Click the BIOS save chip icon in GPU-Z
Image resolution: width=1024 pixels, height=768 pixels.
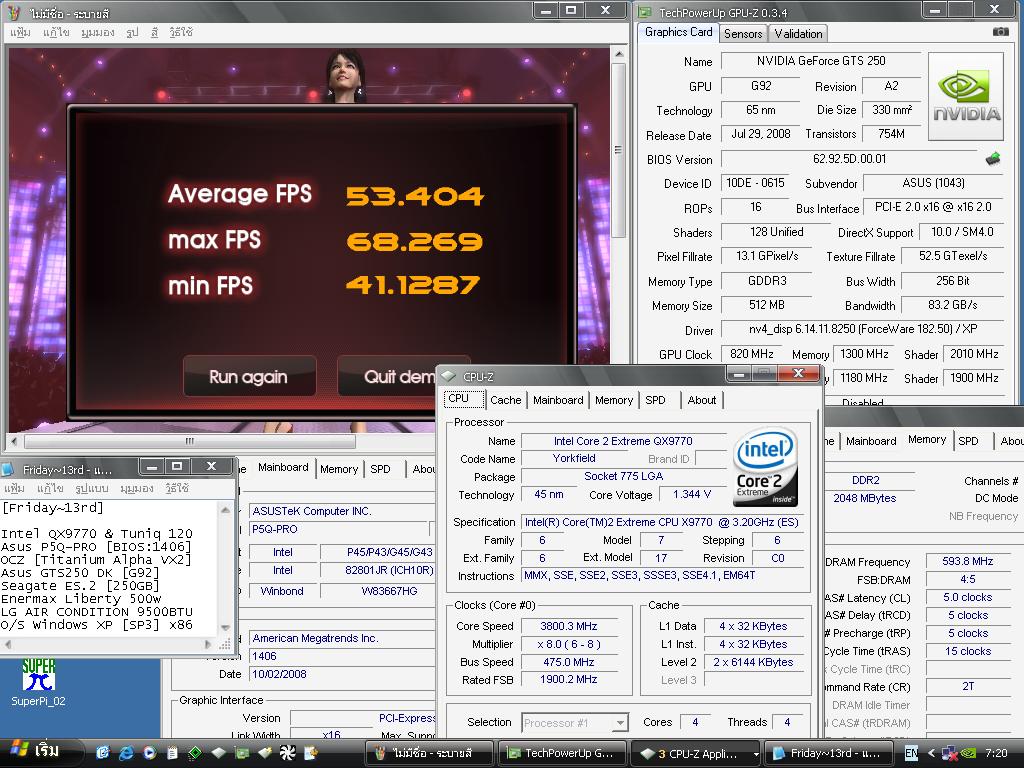click(993, 158)
